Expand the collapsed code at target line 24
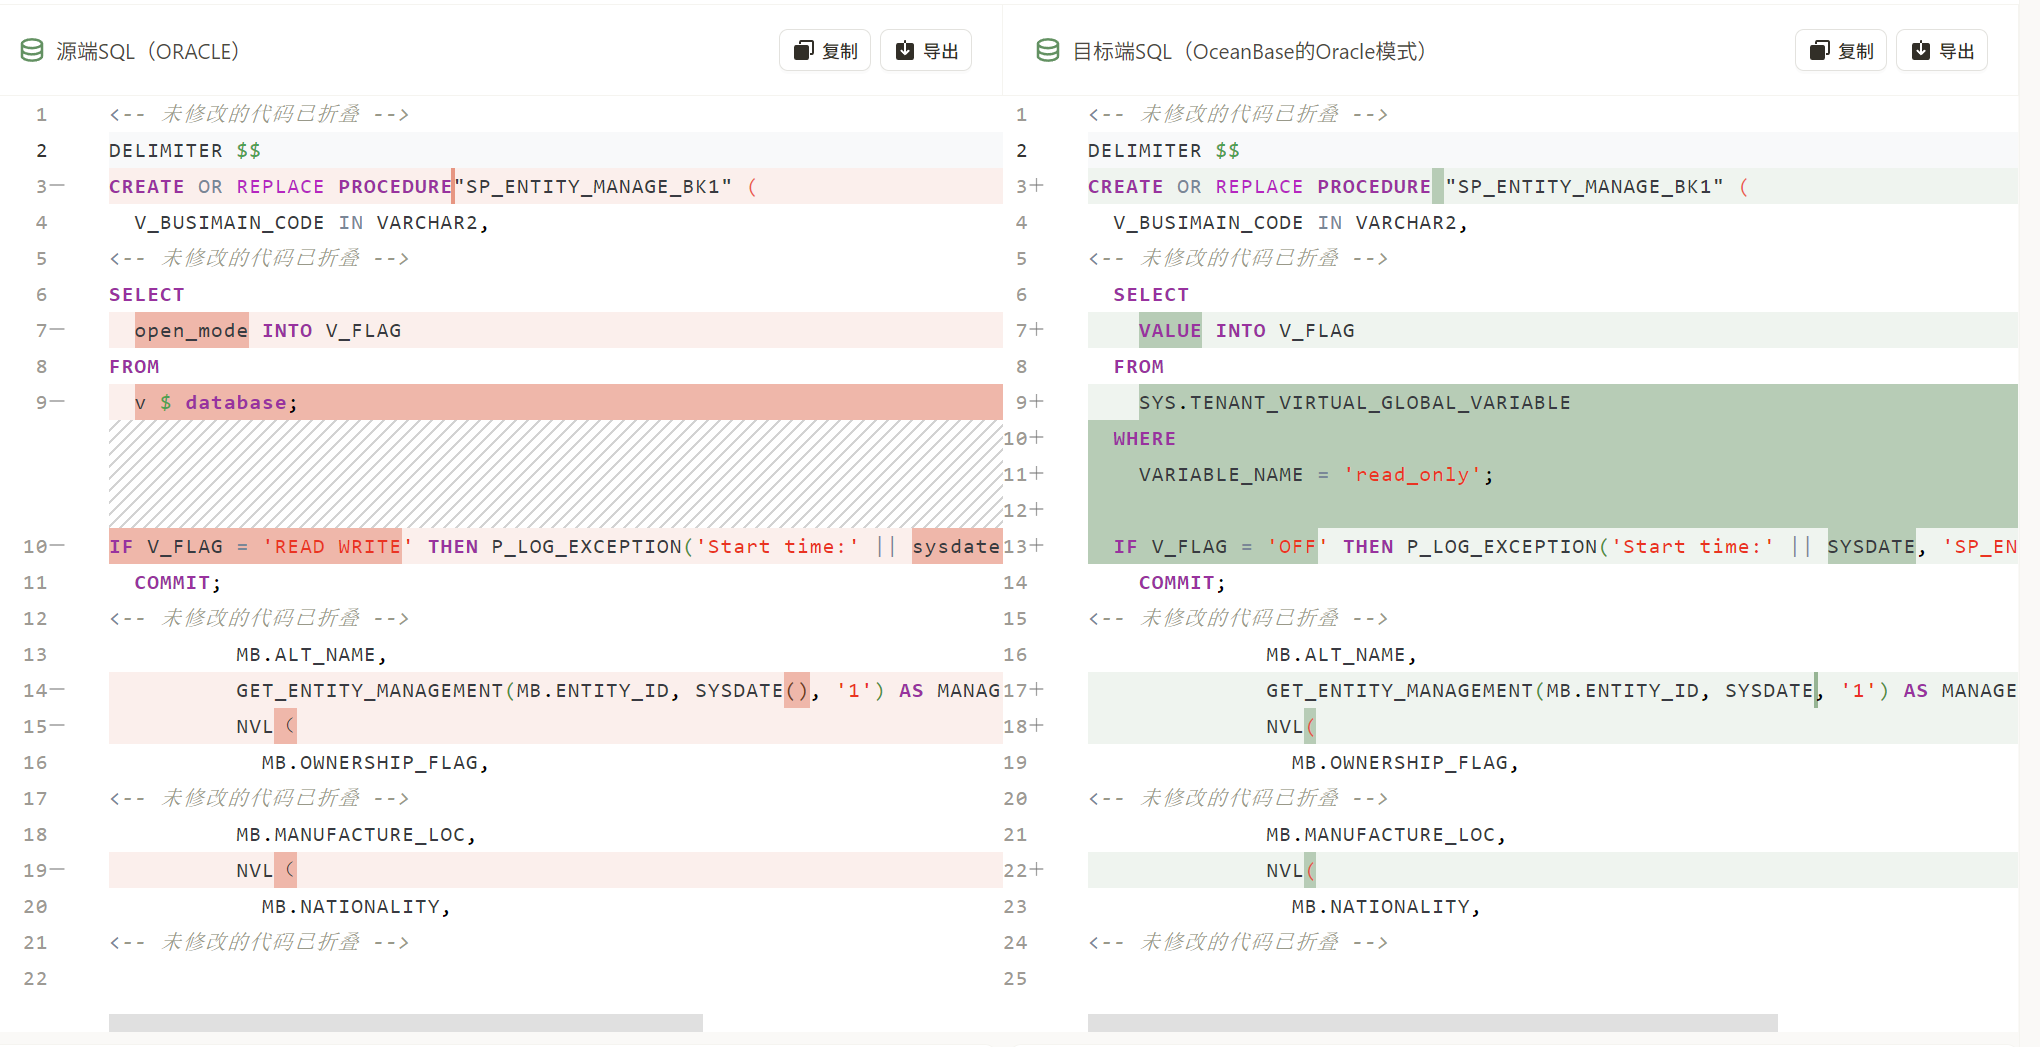The height and width of the screenshot is (1047, 2040). click(1238, 942)
